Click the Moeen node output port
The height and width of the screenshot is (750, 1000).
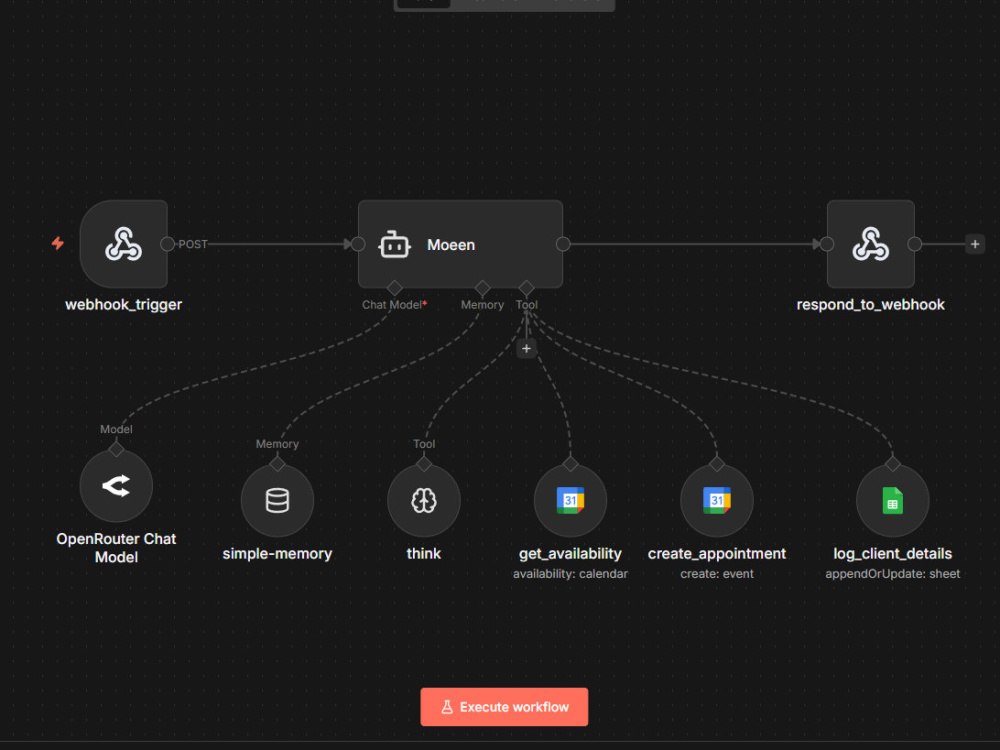[563, 244]
